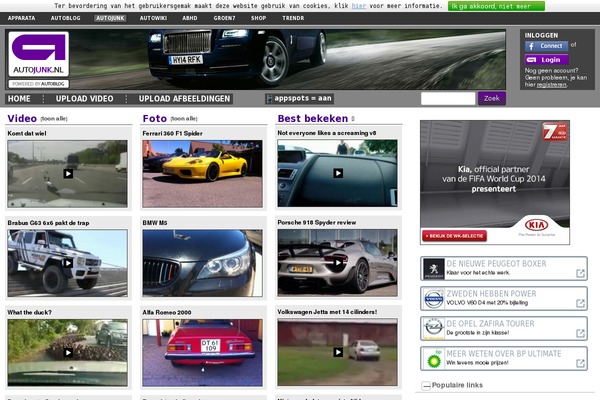Click the 'Bekijk de WK-selectie' button
This screenshot has height=400, width=600.
[454, 236]
